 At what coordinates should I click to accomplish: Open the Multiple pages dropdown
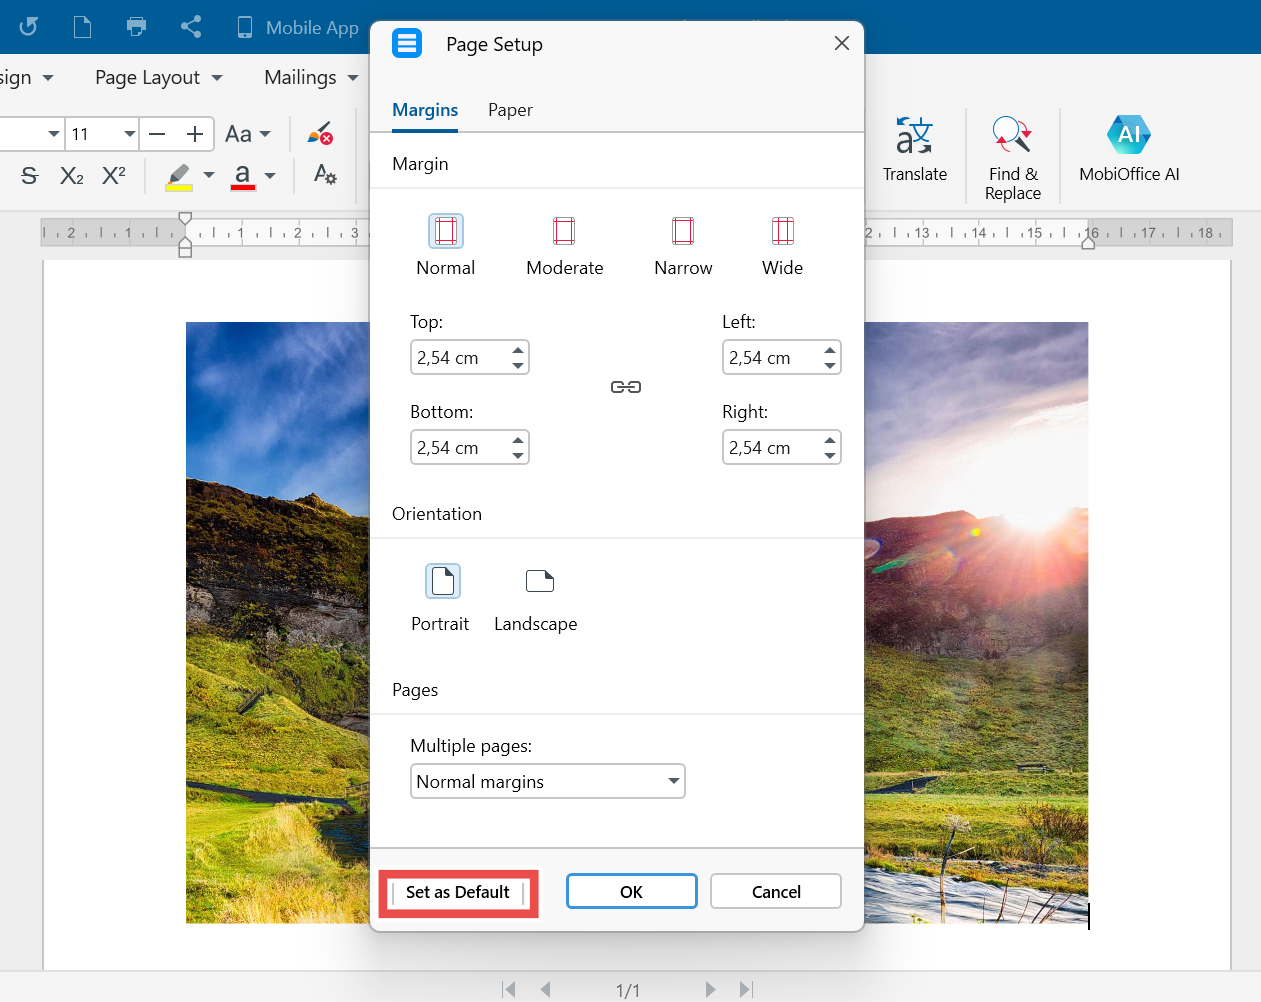click(x=548, y=781)
